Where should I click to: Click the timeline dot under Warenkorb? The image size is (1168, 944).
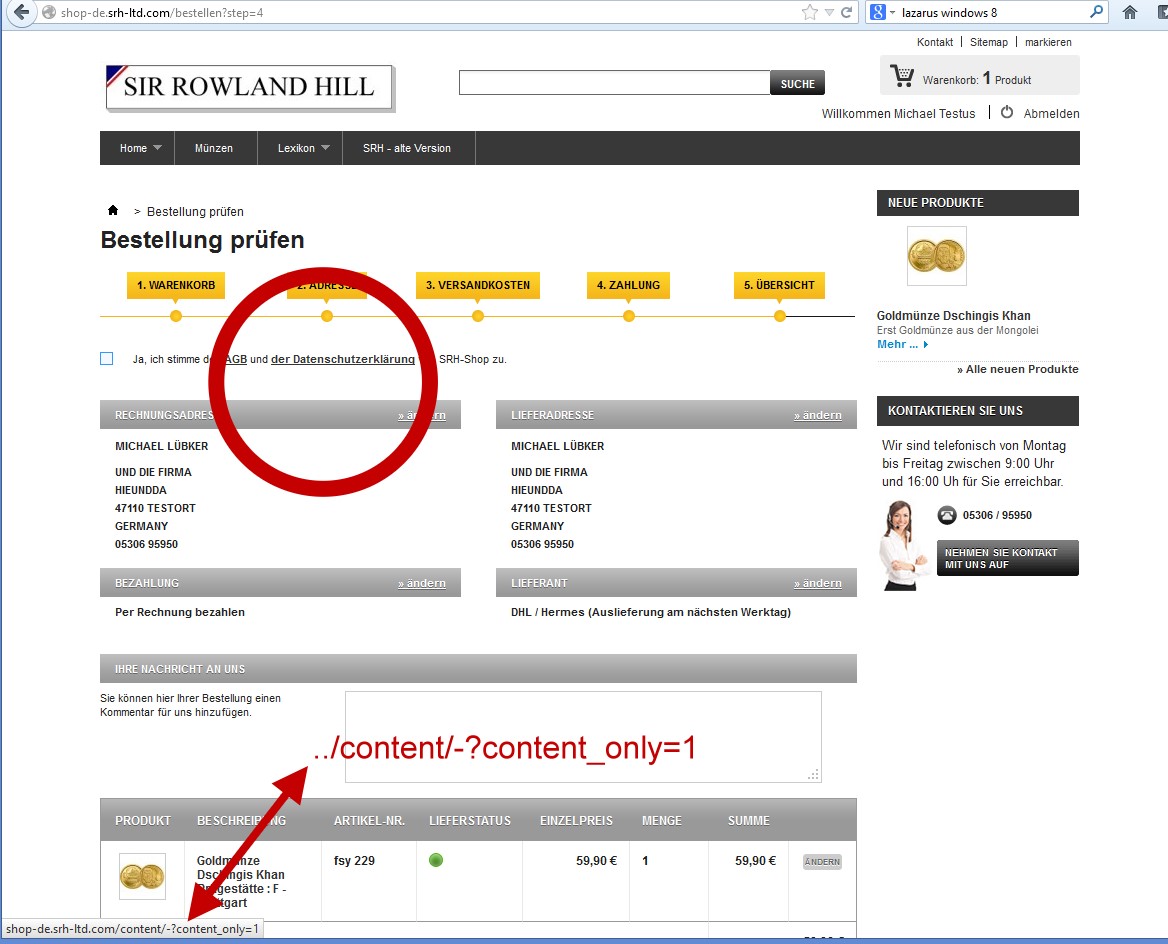176,316
